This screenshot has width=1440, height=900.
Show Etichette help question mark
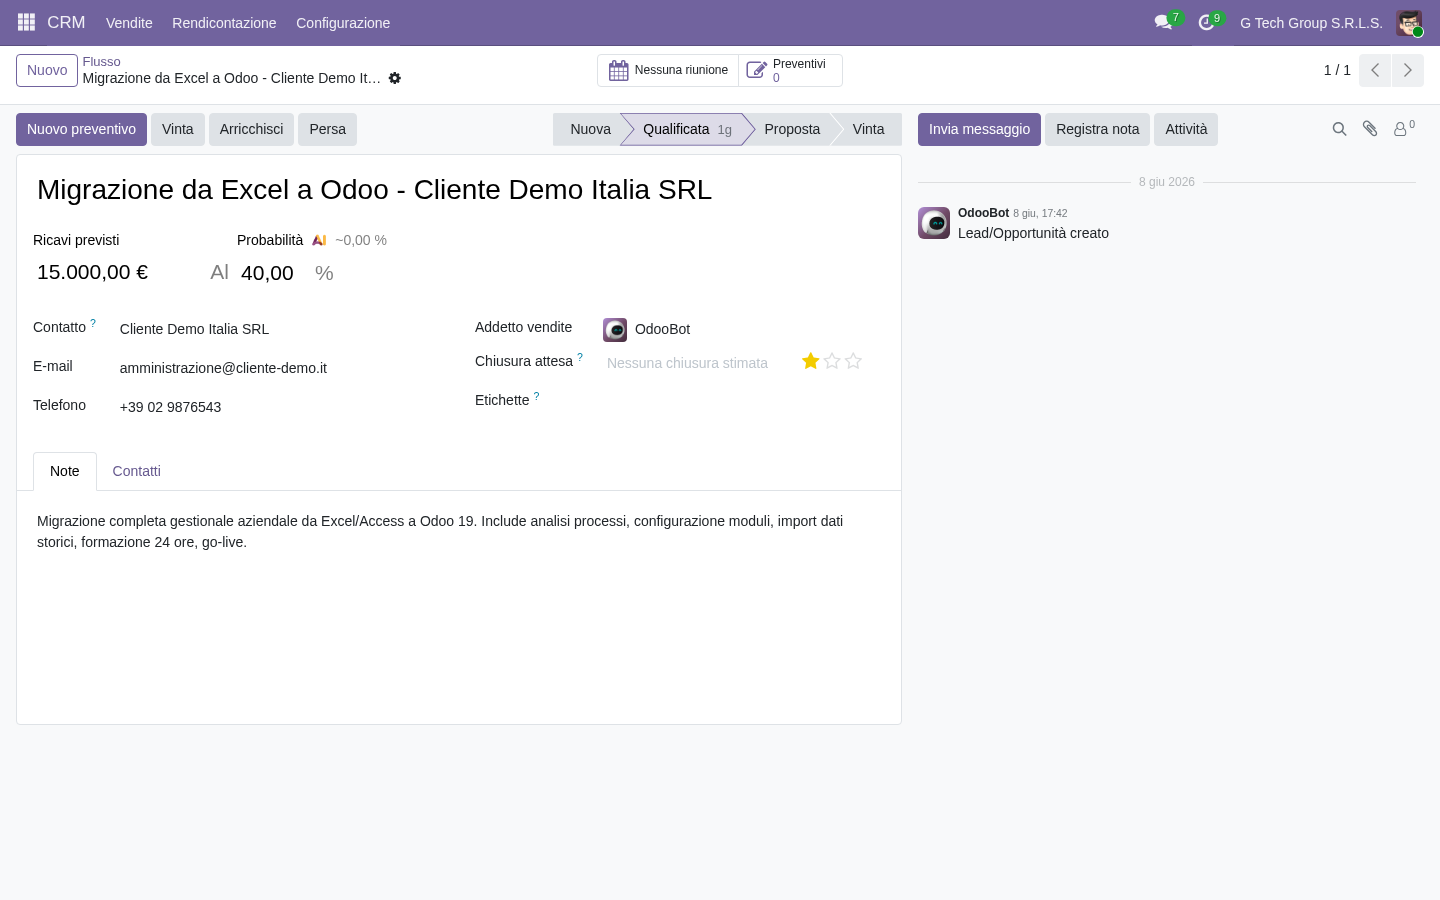point(536,396)
